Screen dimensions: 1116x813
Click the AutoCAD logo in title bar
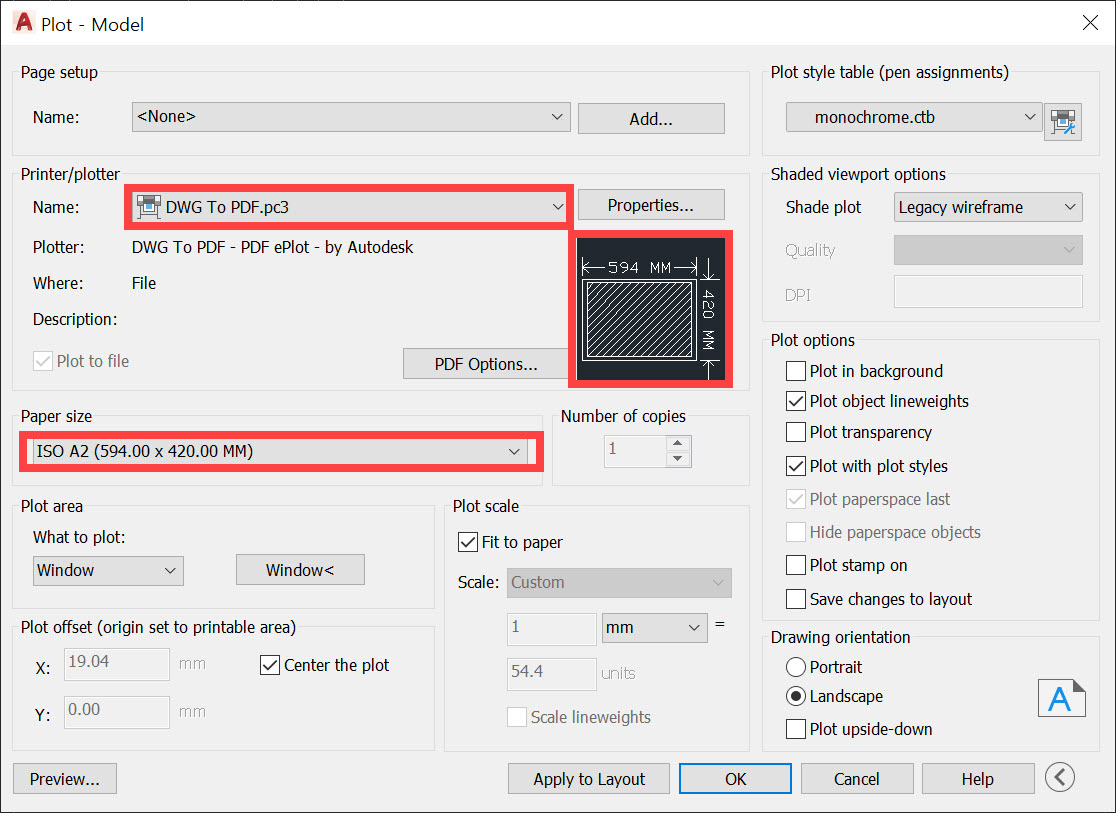[x=23, y=23]
